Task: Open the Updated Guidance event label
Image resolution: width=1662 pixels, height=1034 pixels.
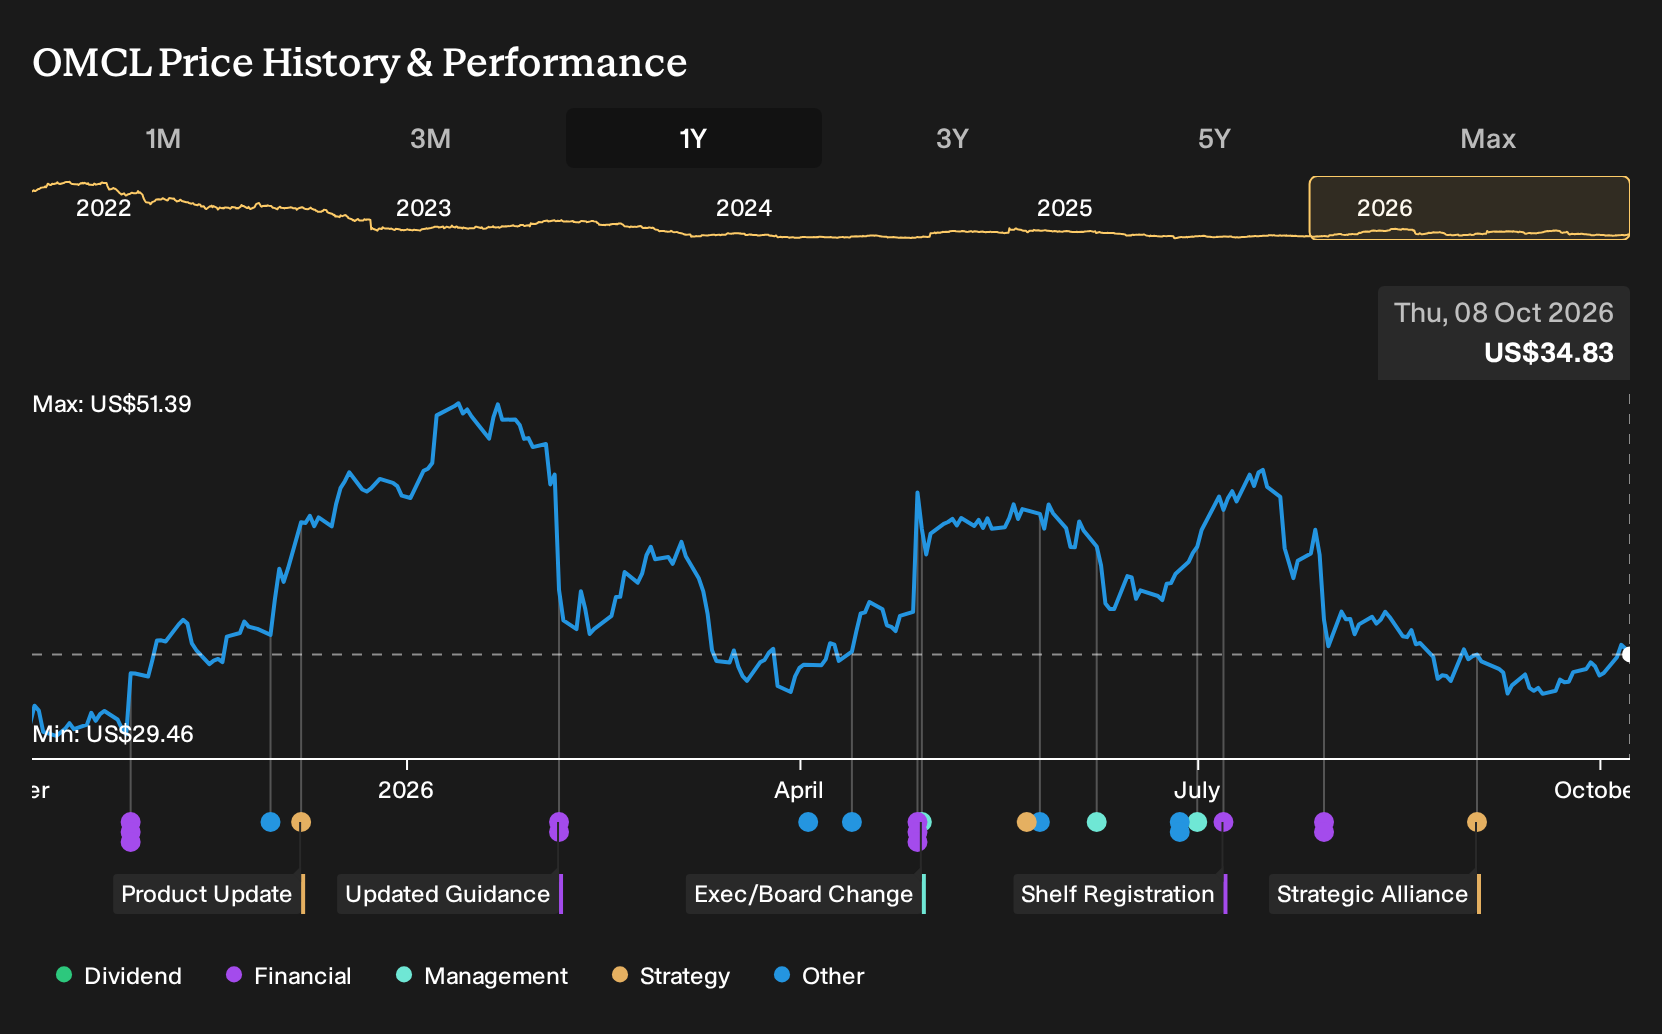Action: coord(450,894)
